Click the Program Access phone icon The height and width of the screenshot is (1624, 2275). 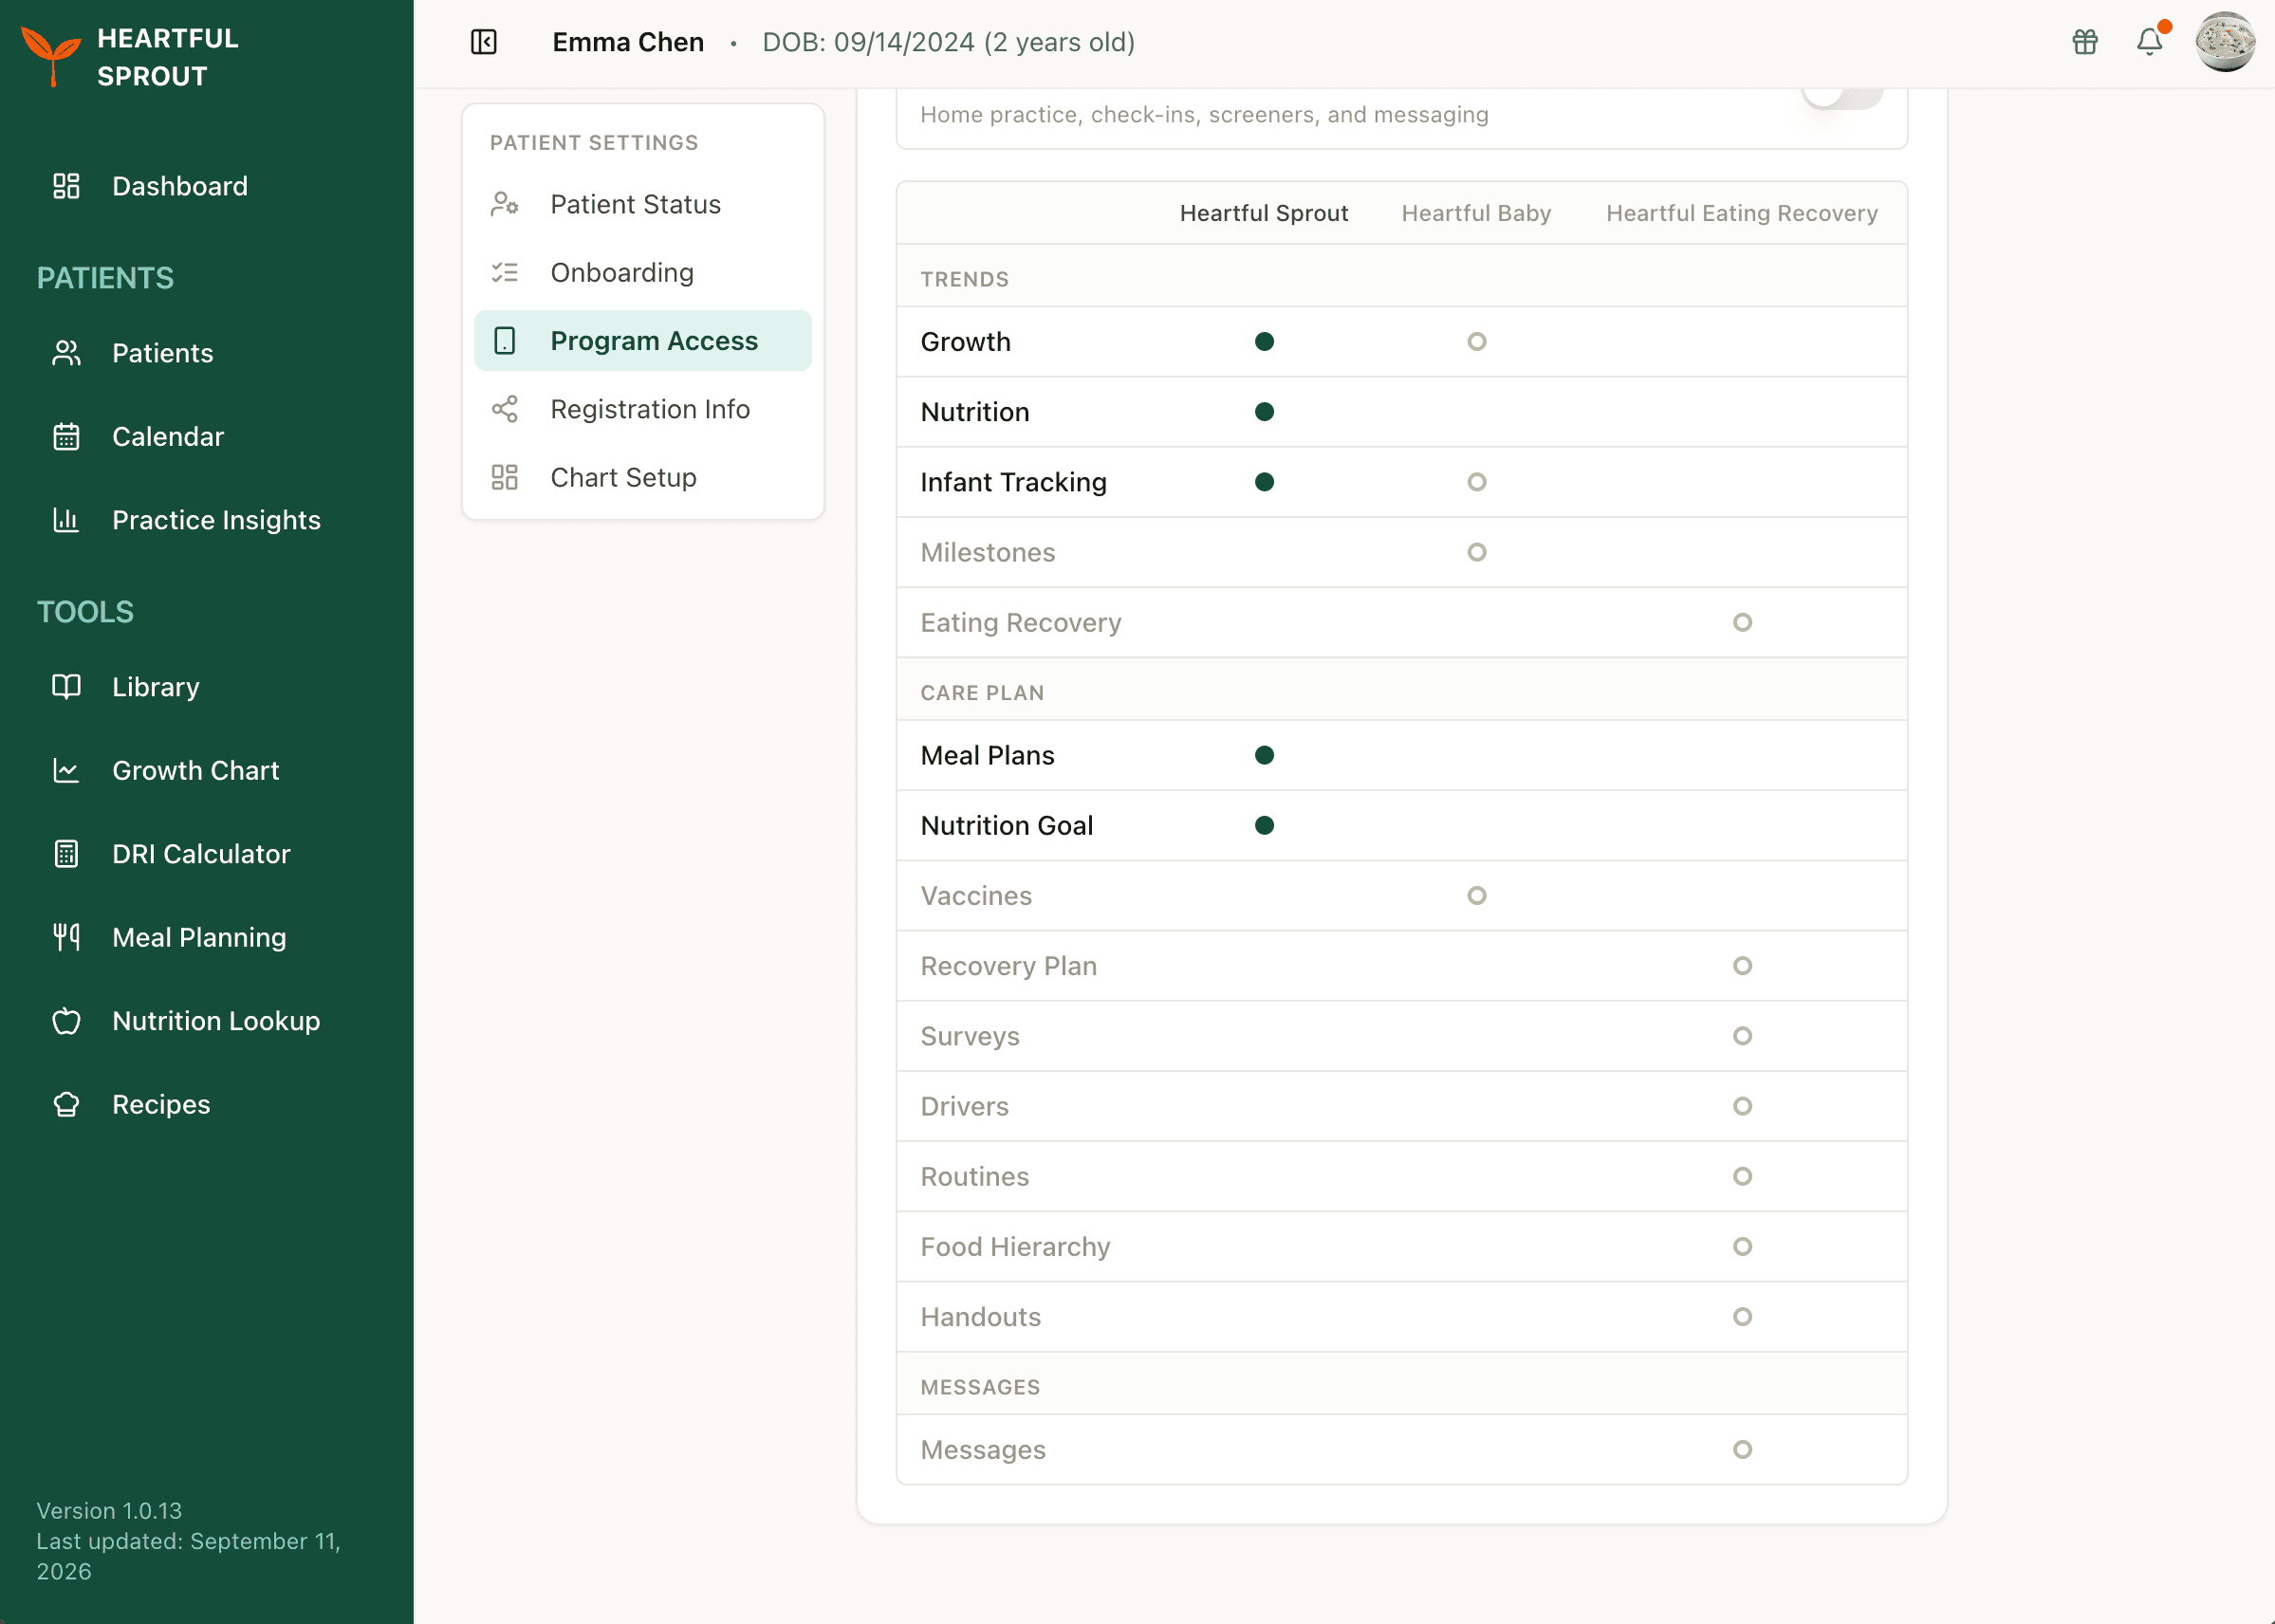coord(505,341)
